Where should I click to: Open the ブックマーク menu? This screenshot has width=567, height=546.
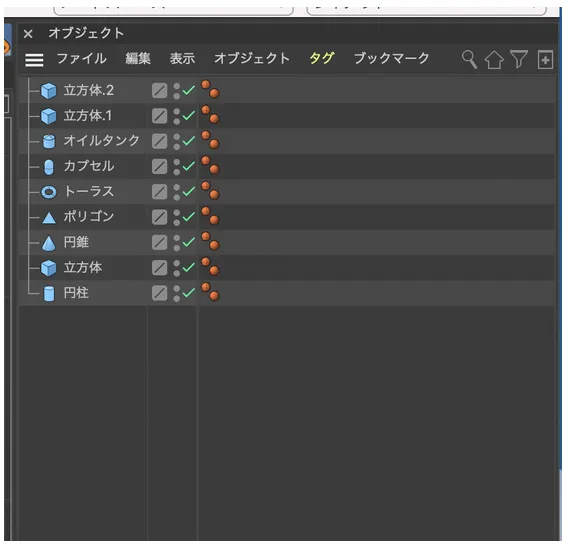[x=392, y=58]
